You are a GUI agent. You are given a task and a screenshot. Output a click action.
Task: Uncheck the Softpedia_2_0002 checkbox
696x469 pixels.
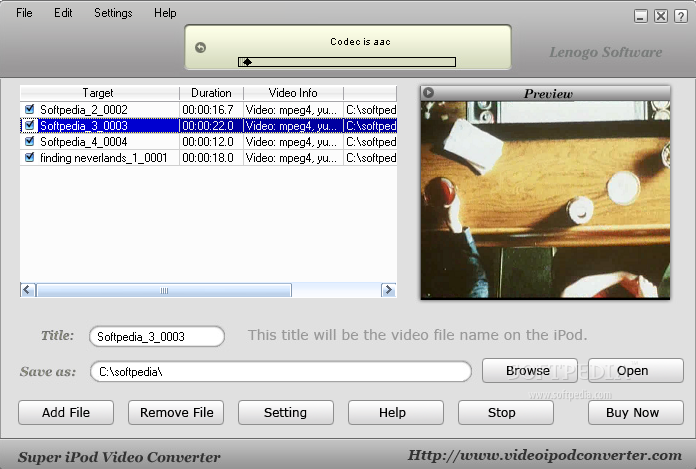[x=30, y=109]
